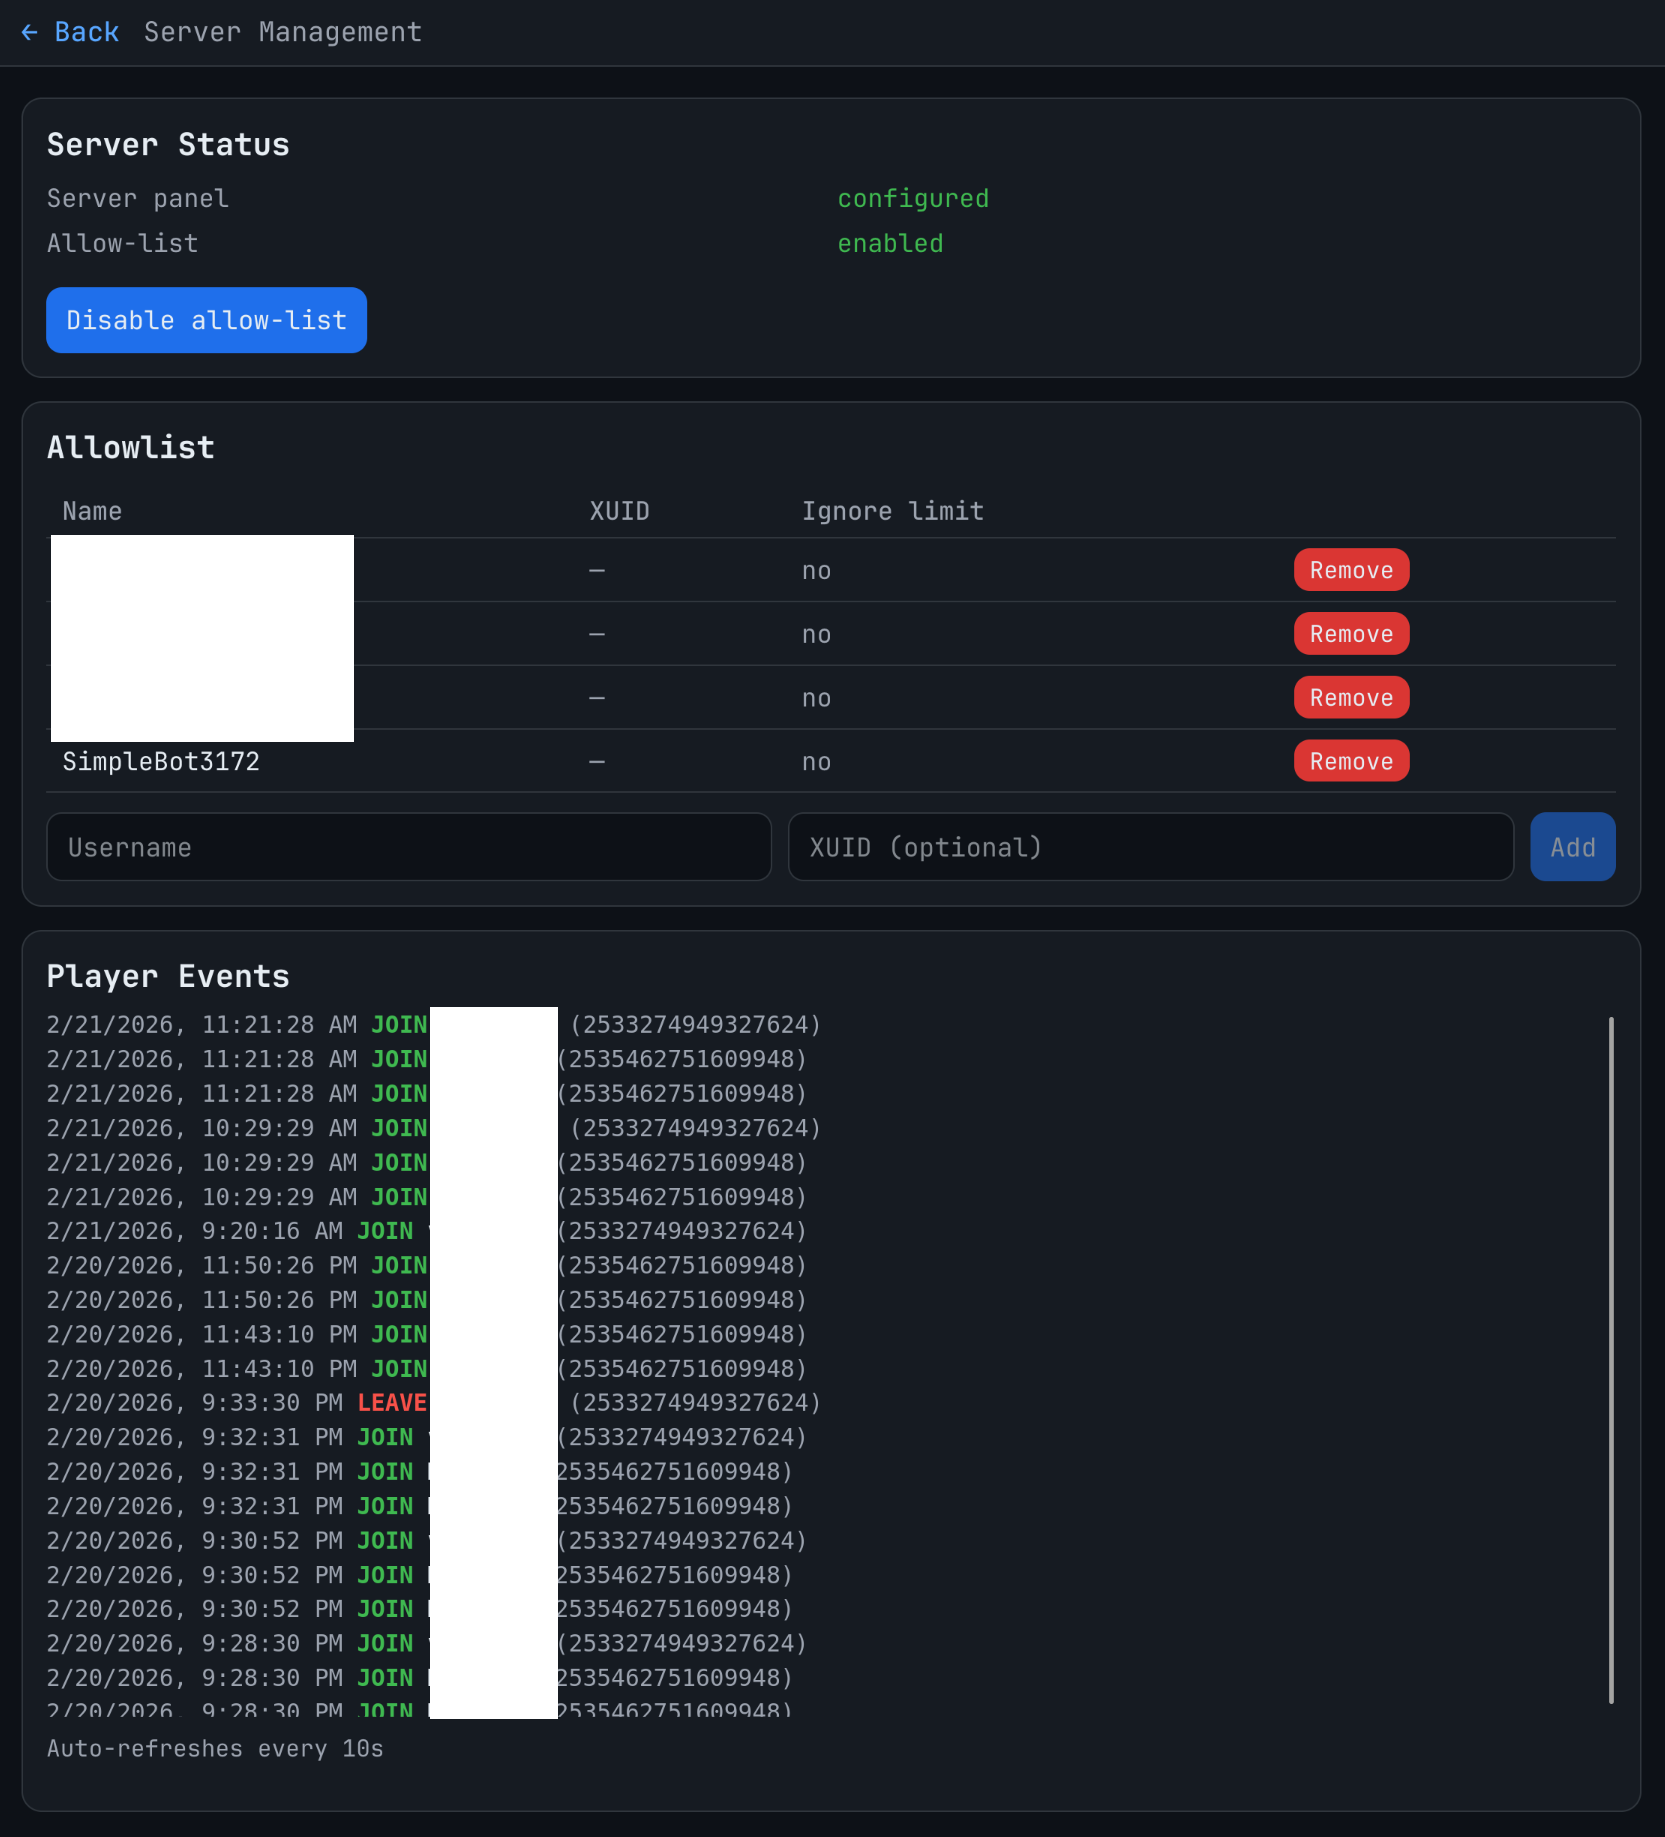1665x1837 pixels.
Task: Remove the second allowlist entry
Action: (x=1350, y=634)
